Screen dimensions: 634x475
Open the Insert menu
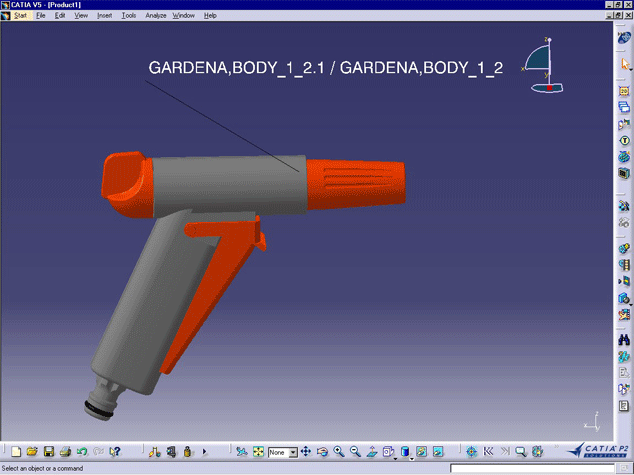(104, 15)
